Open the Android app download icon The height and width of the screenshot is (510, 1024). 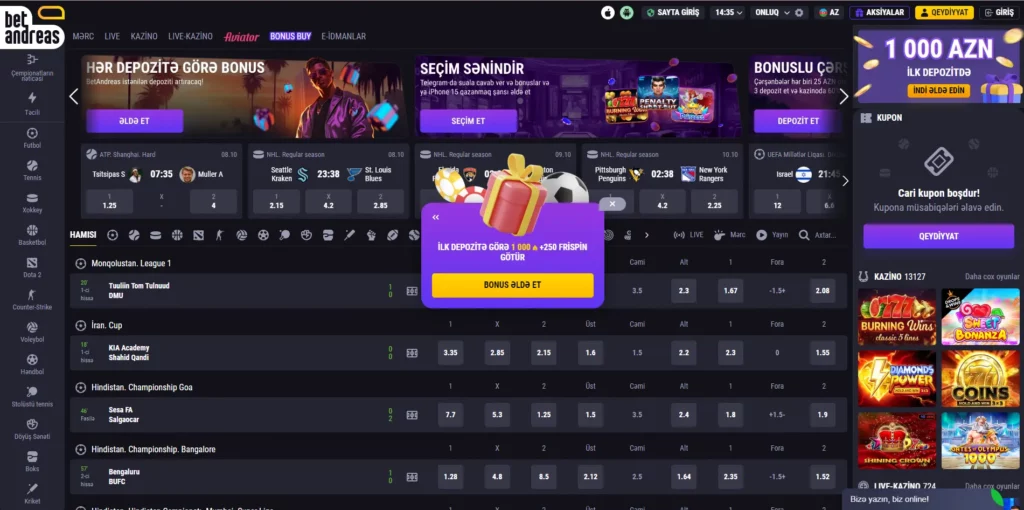tap(626, 12)
